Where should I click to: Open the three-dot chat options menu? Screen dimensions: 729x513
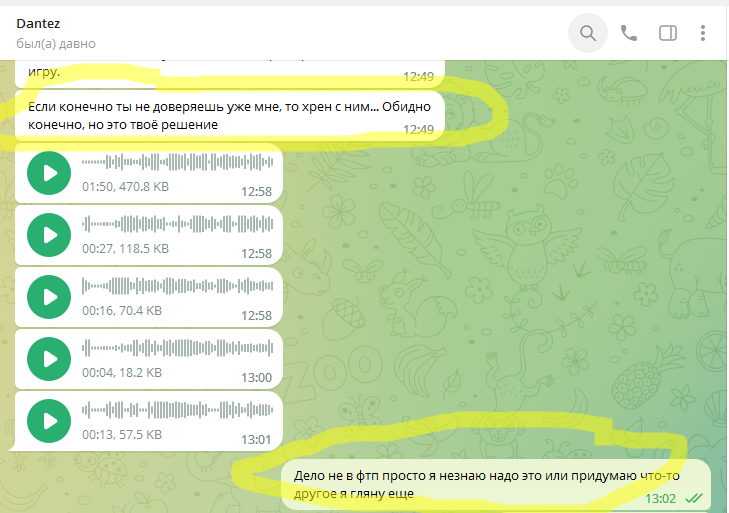point(707,33)
